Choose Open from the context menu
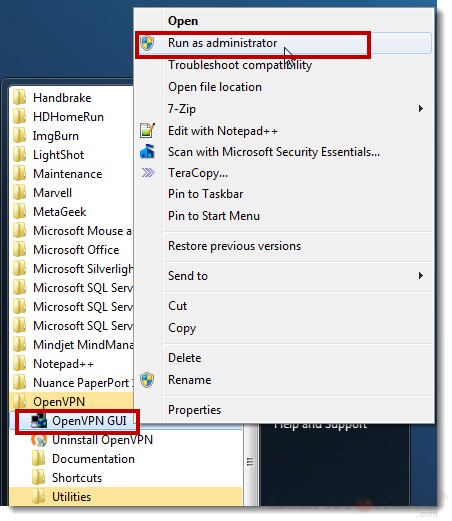The image size is (452, 521). tap(183, 21)
